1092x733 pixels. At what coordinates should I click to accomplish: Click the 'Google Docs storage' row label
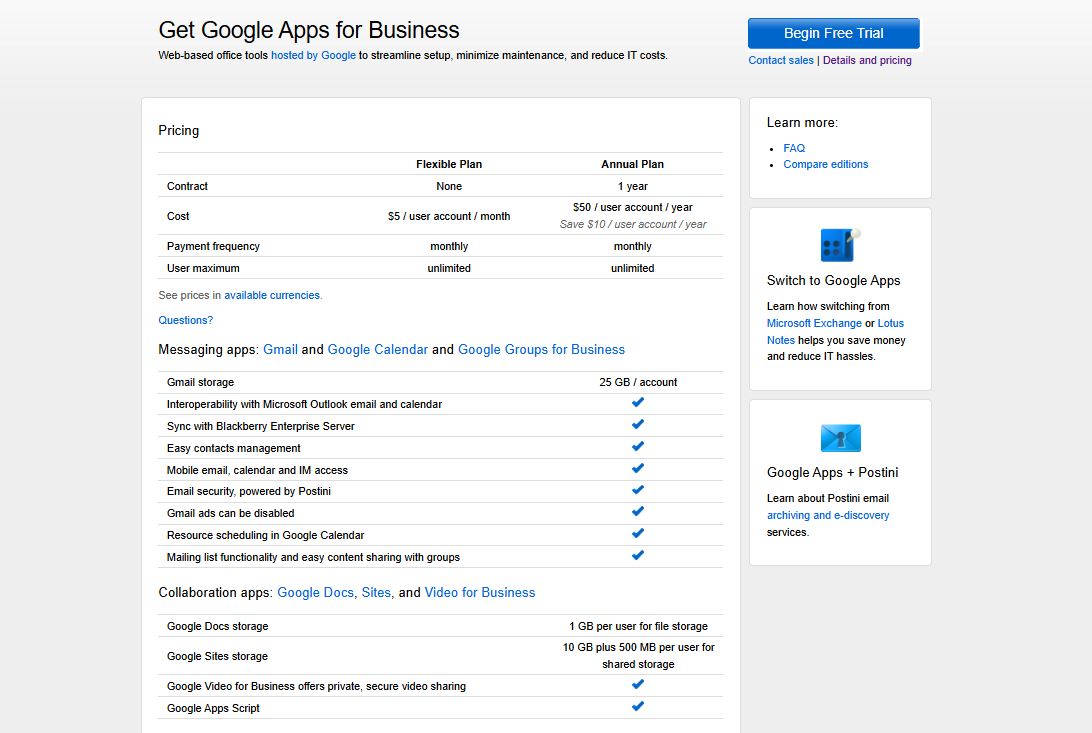[x=217, y=626]
